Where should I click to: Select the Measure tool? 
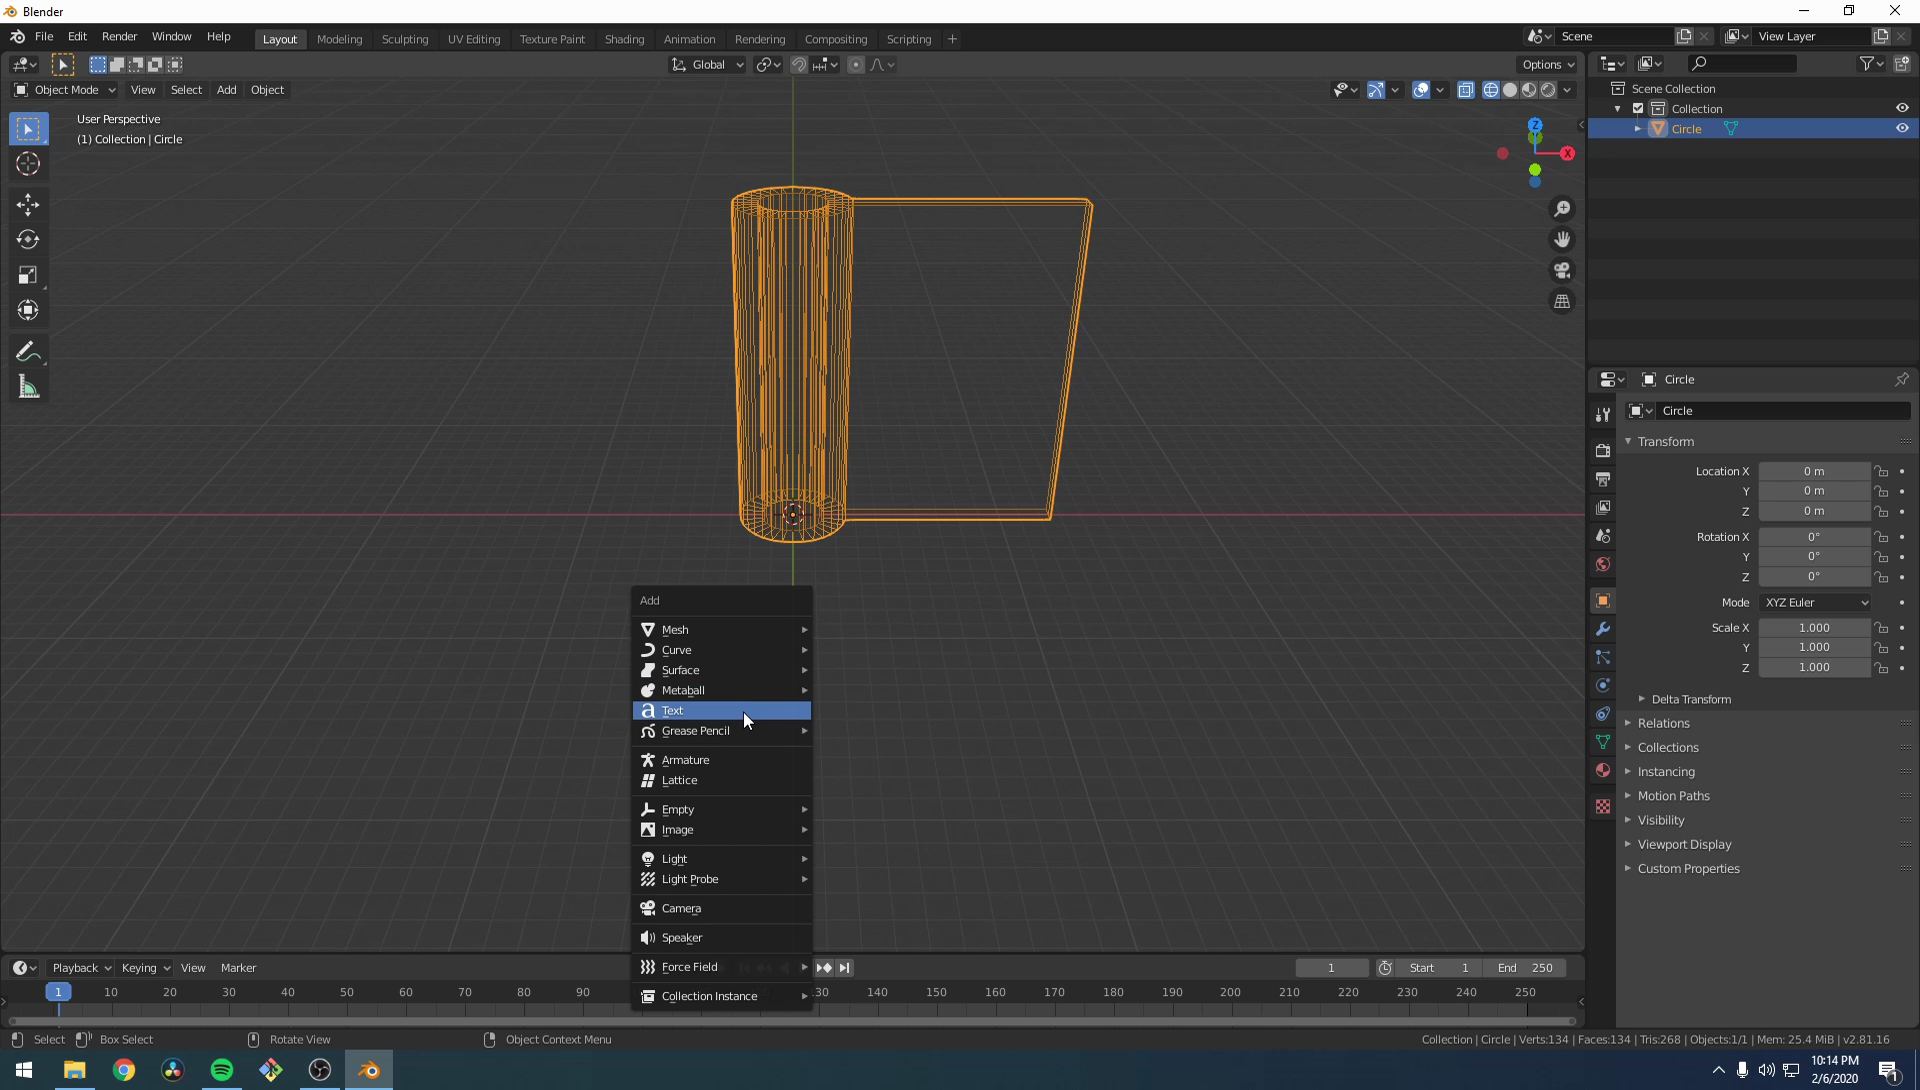(28, 387)
